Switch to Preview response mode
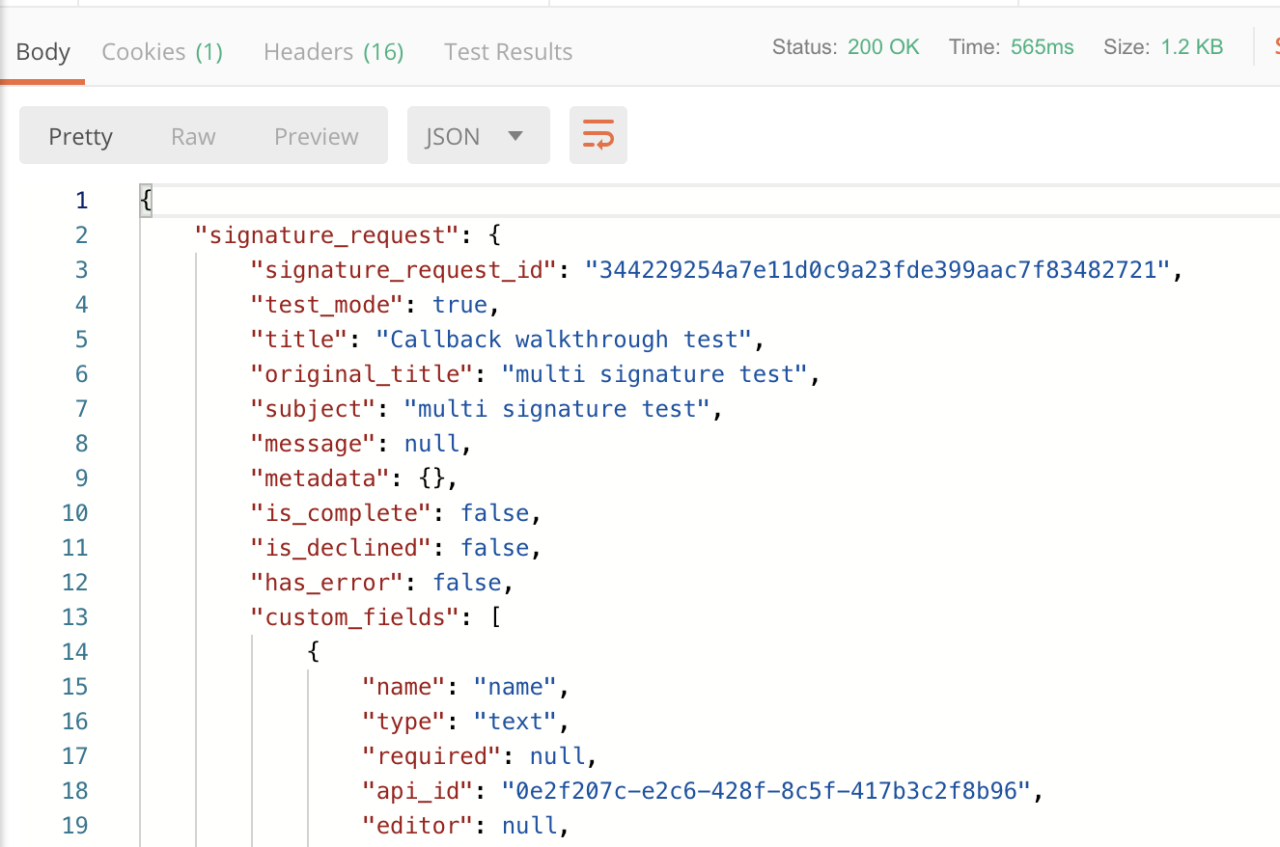The image size is (1280, 847). [315, 135]
